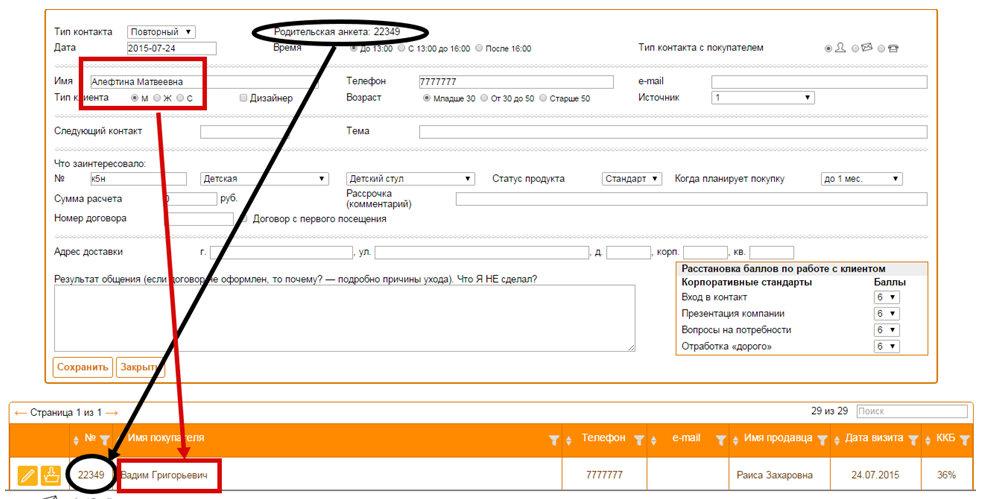
Task: Open filter on Имя покупателя column
Action: (554, 440)
